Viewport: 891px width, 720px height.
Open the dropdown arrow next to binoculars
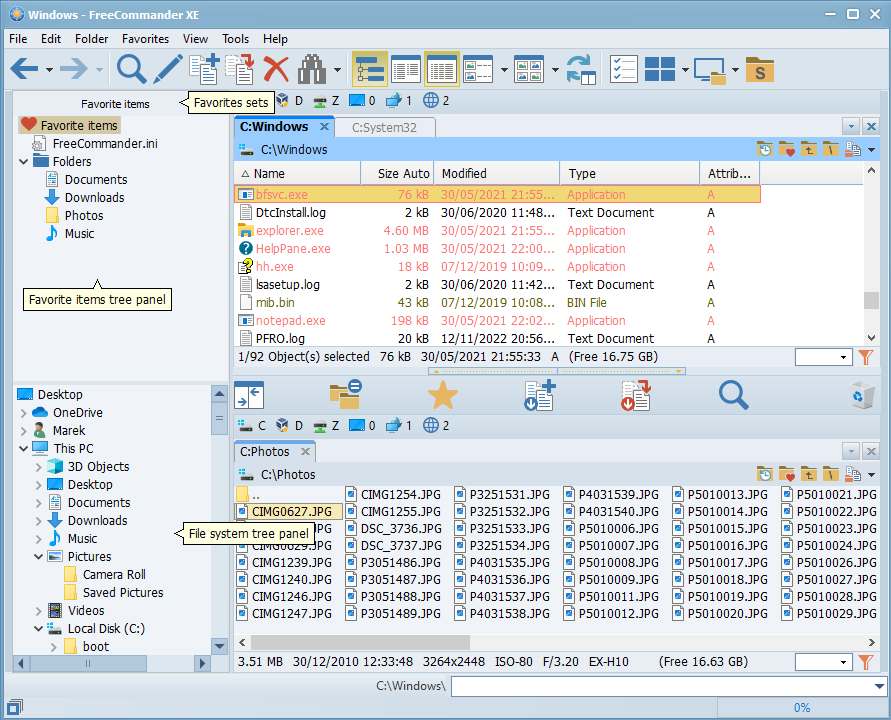coord(337,70)
